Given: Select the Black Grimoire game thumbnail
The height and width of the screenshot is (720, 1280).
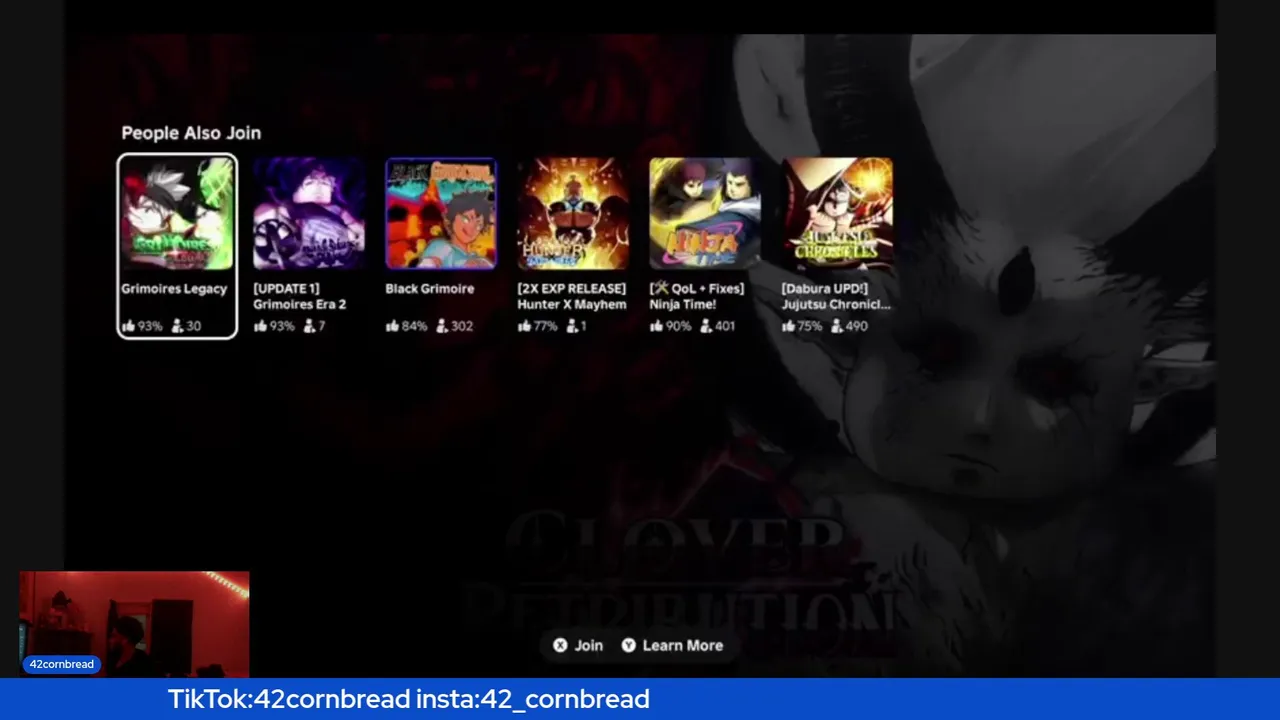Looking at the screenshot, I should tap(441, 214).
